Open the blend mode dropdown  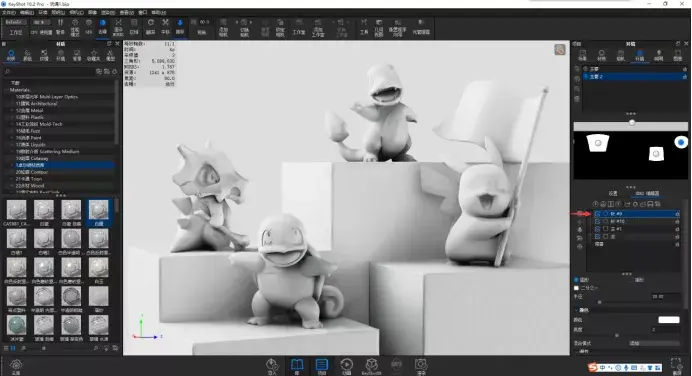coord(654,343)
